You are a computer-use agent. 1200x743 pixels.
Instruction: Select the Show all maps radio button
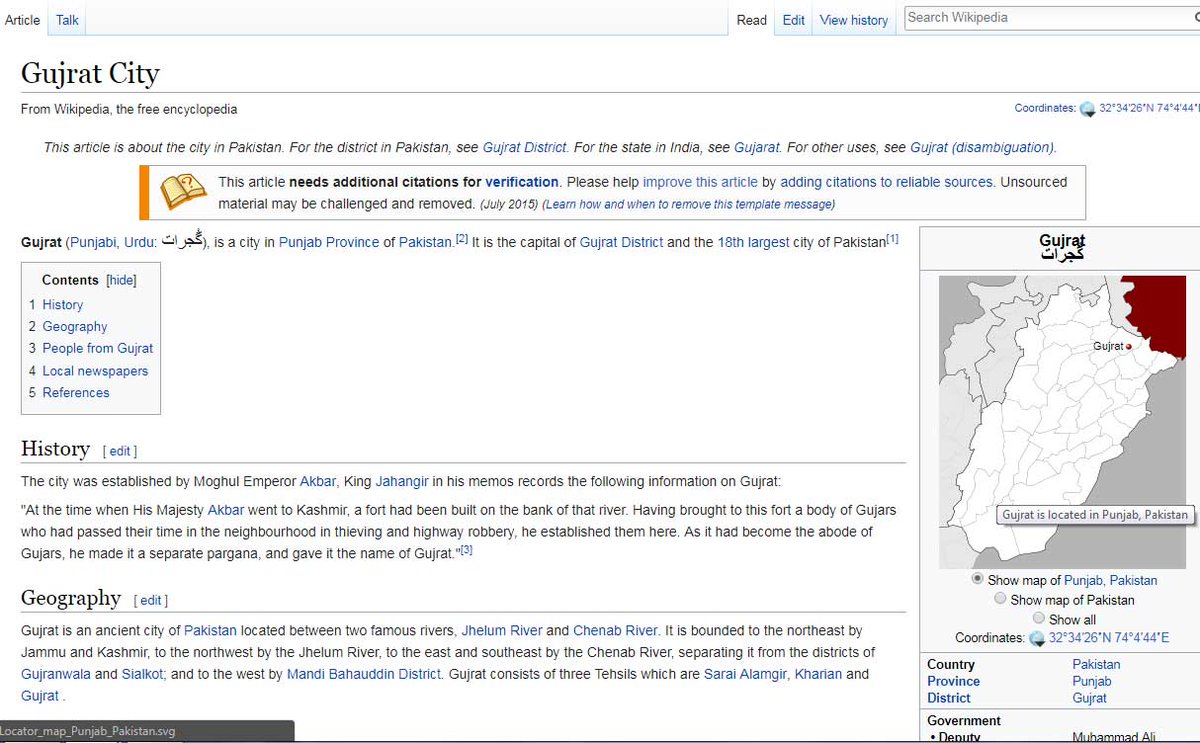[1040, 619]
